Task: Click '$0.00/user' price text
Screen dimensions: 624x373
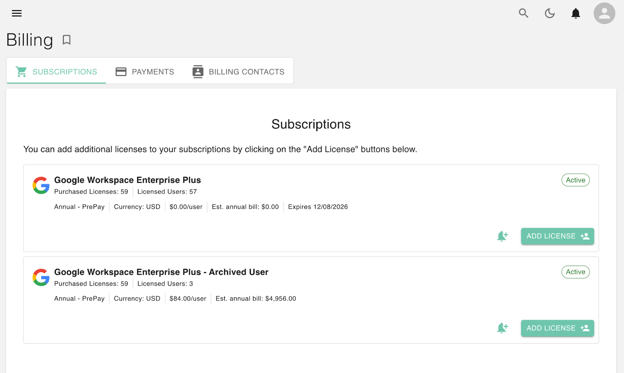Action: (186, 207)
